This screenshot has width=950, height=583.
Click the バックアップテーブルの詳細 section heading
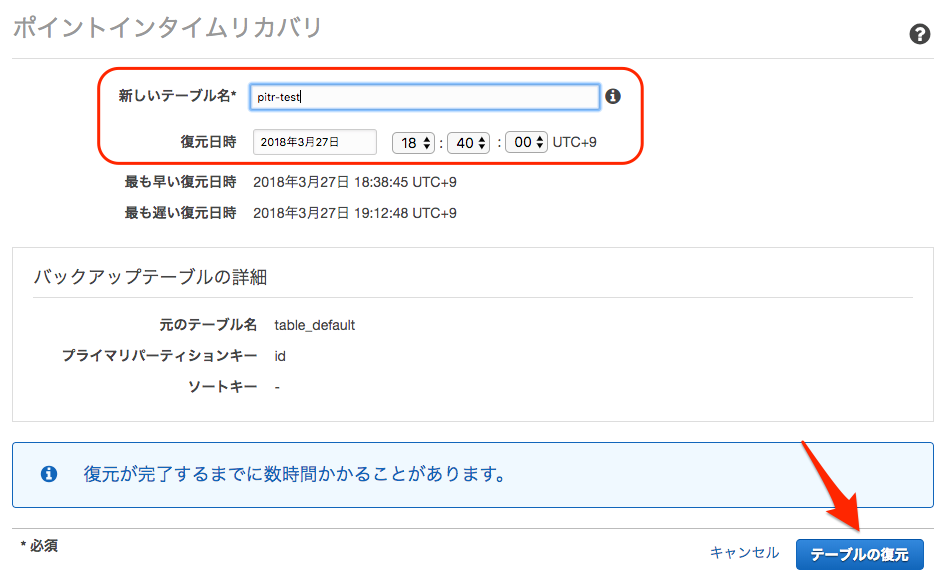click(x=150, y=277)
